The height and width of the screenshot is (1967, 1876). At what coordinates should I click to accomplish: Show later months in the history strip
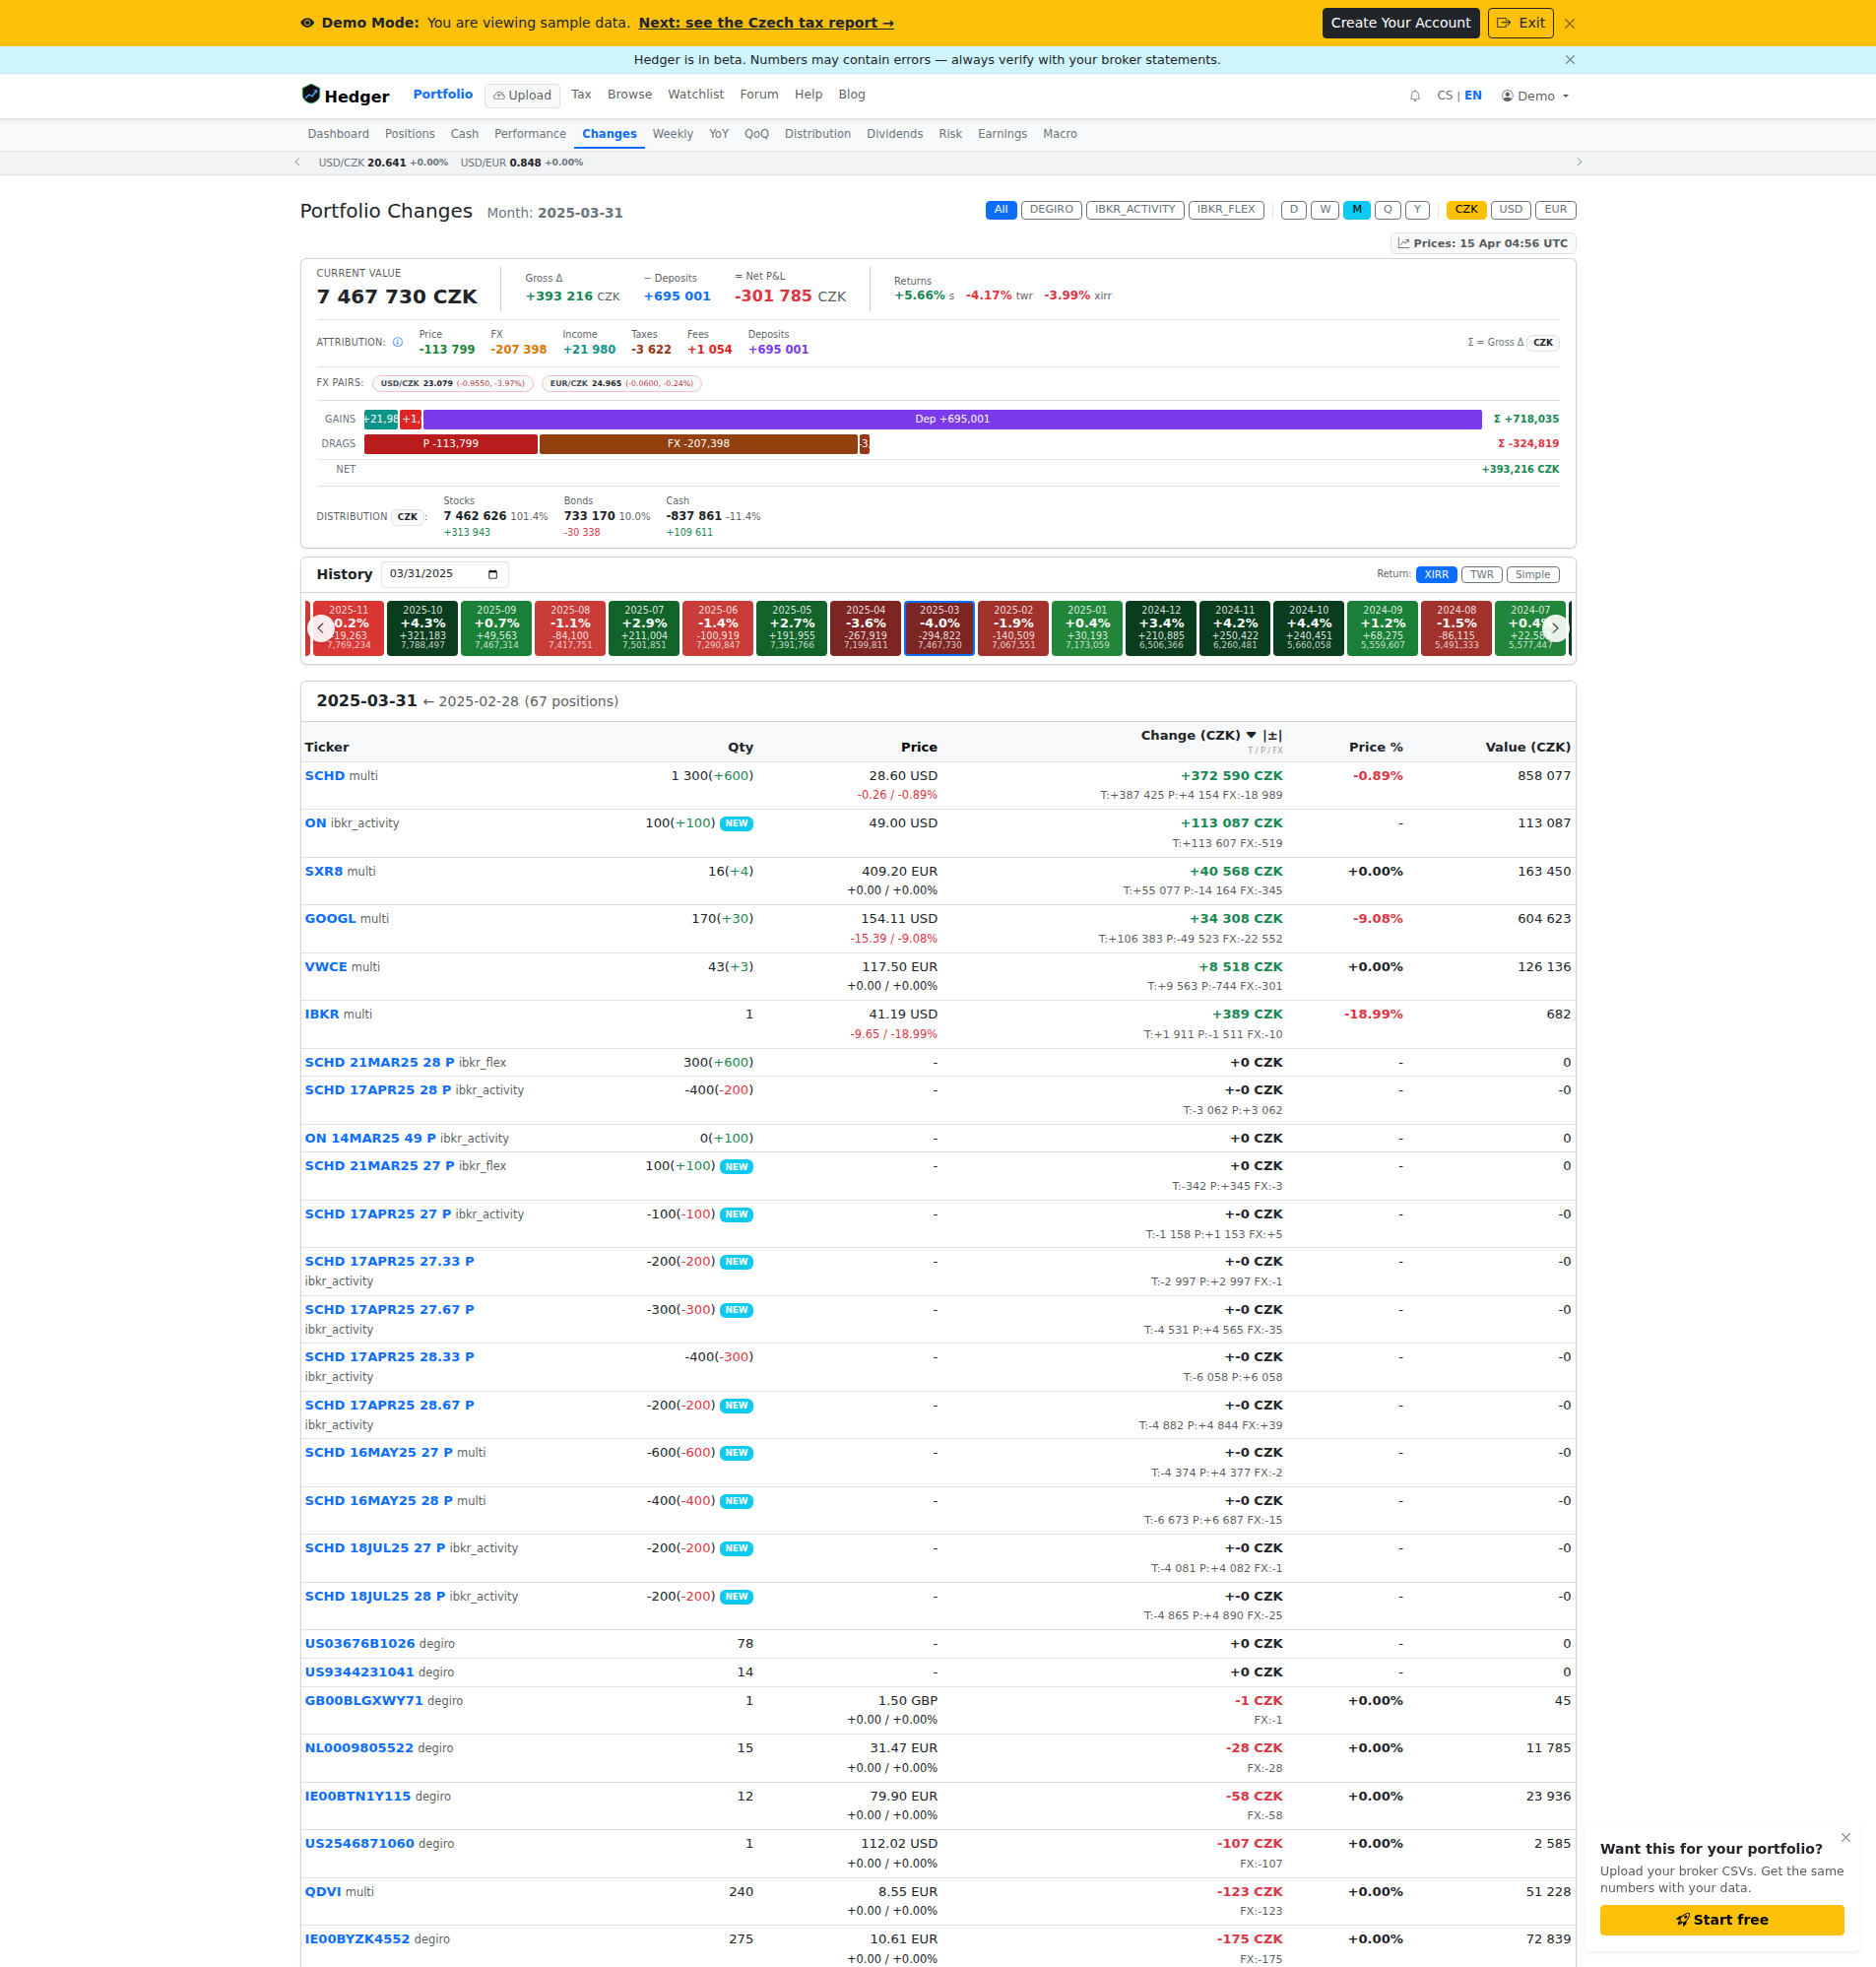[x=1555, y=628]
